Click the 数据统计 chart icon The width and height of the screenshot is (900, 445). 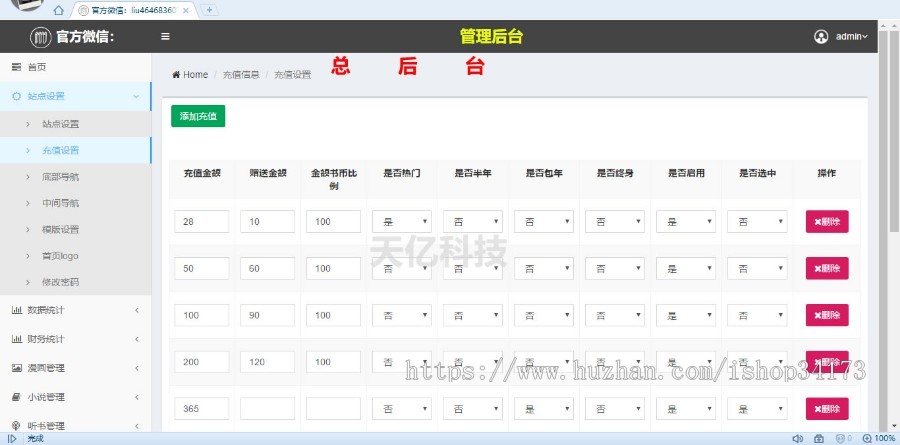[17, 310]
